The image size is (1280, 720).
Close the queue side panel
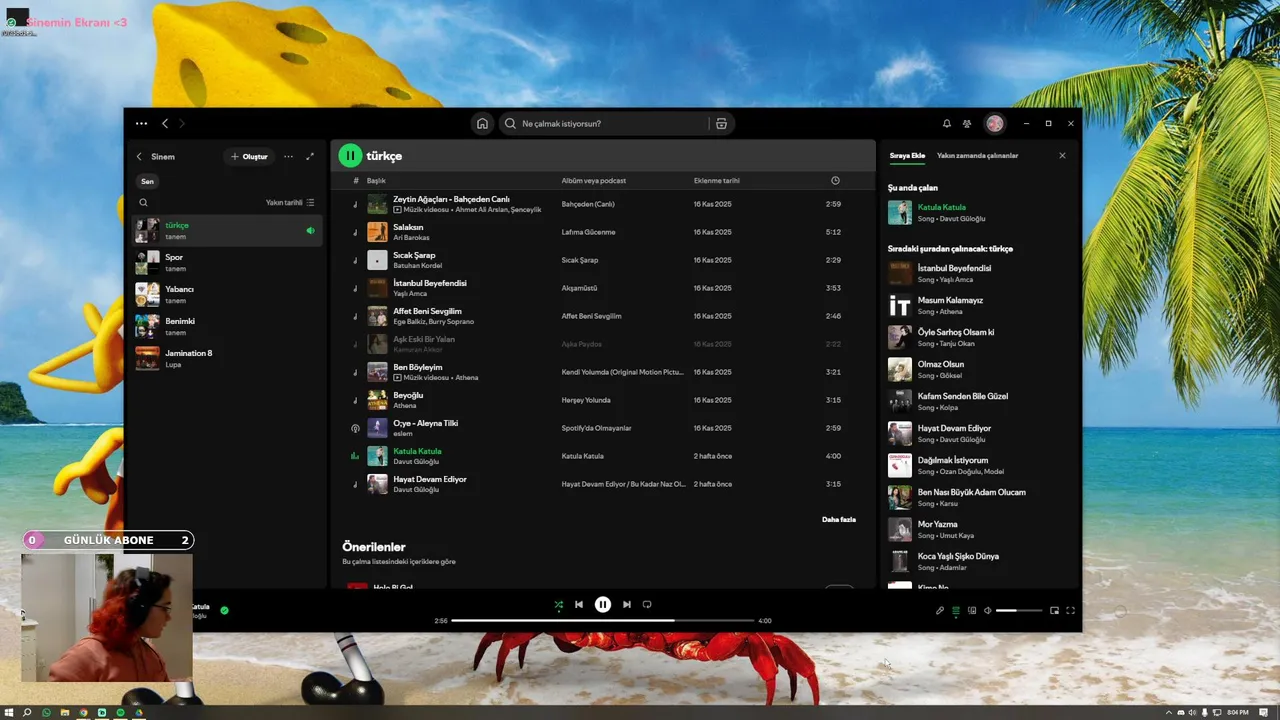1062,156
